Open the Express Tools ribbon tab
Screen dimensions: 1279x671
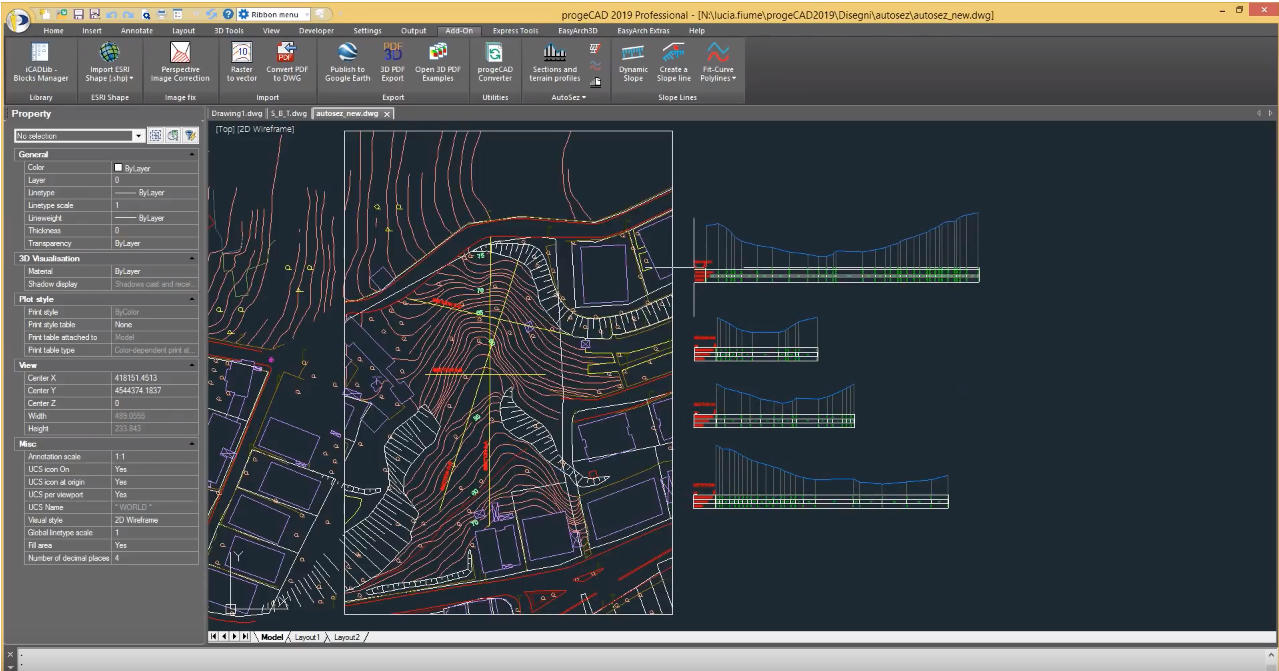[x=515, y=31]
